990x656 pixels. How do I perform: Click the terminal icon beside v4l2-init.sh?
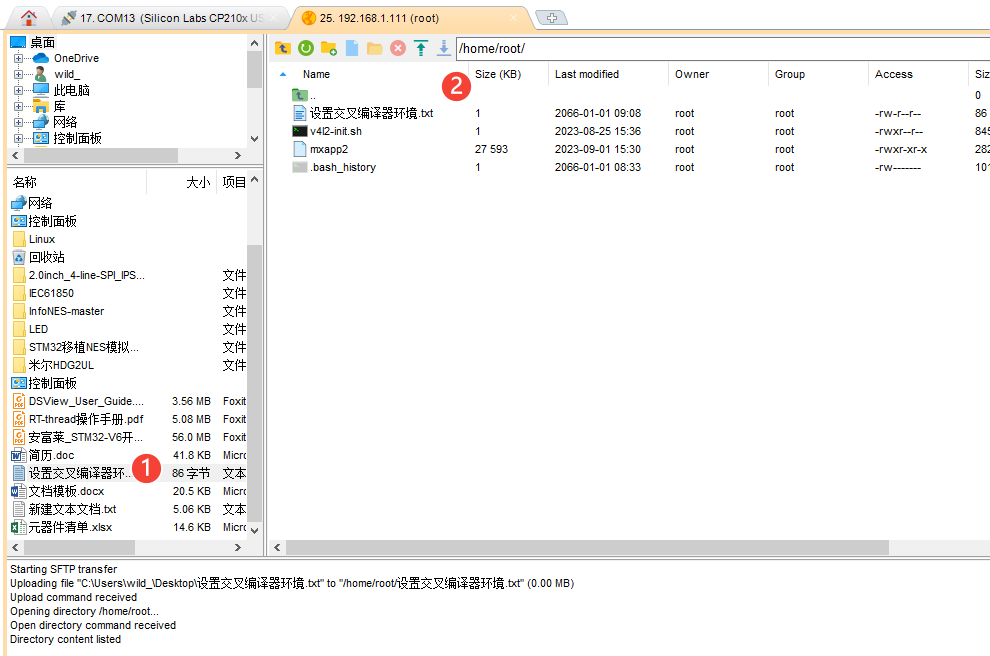(299, 131)
